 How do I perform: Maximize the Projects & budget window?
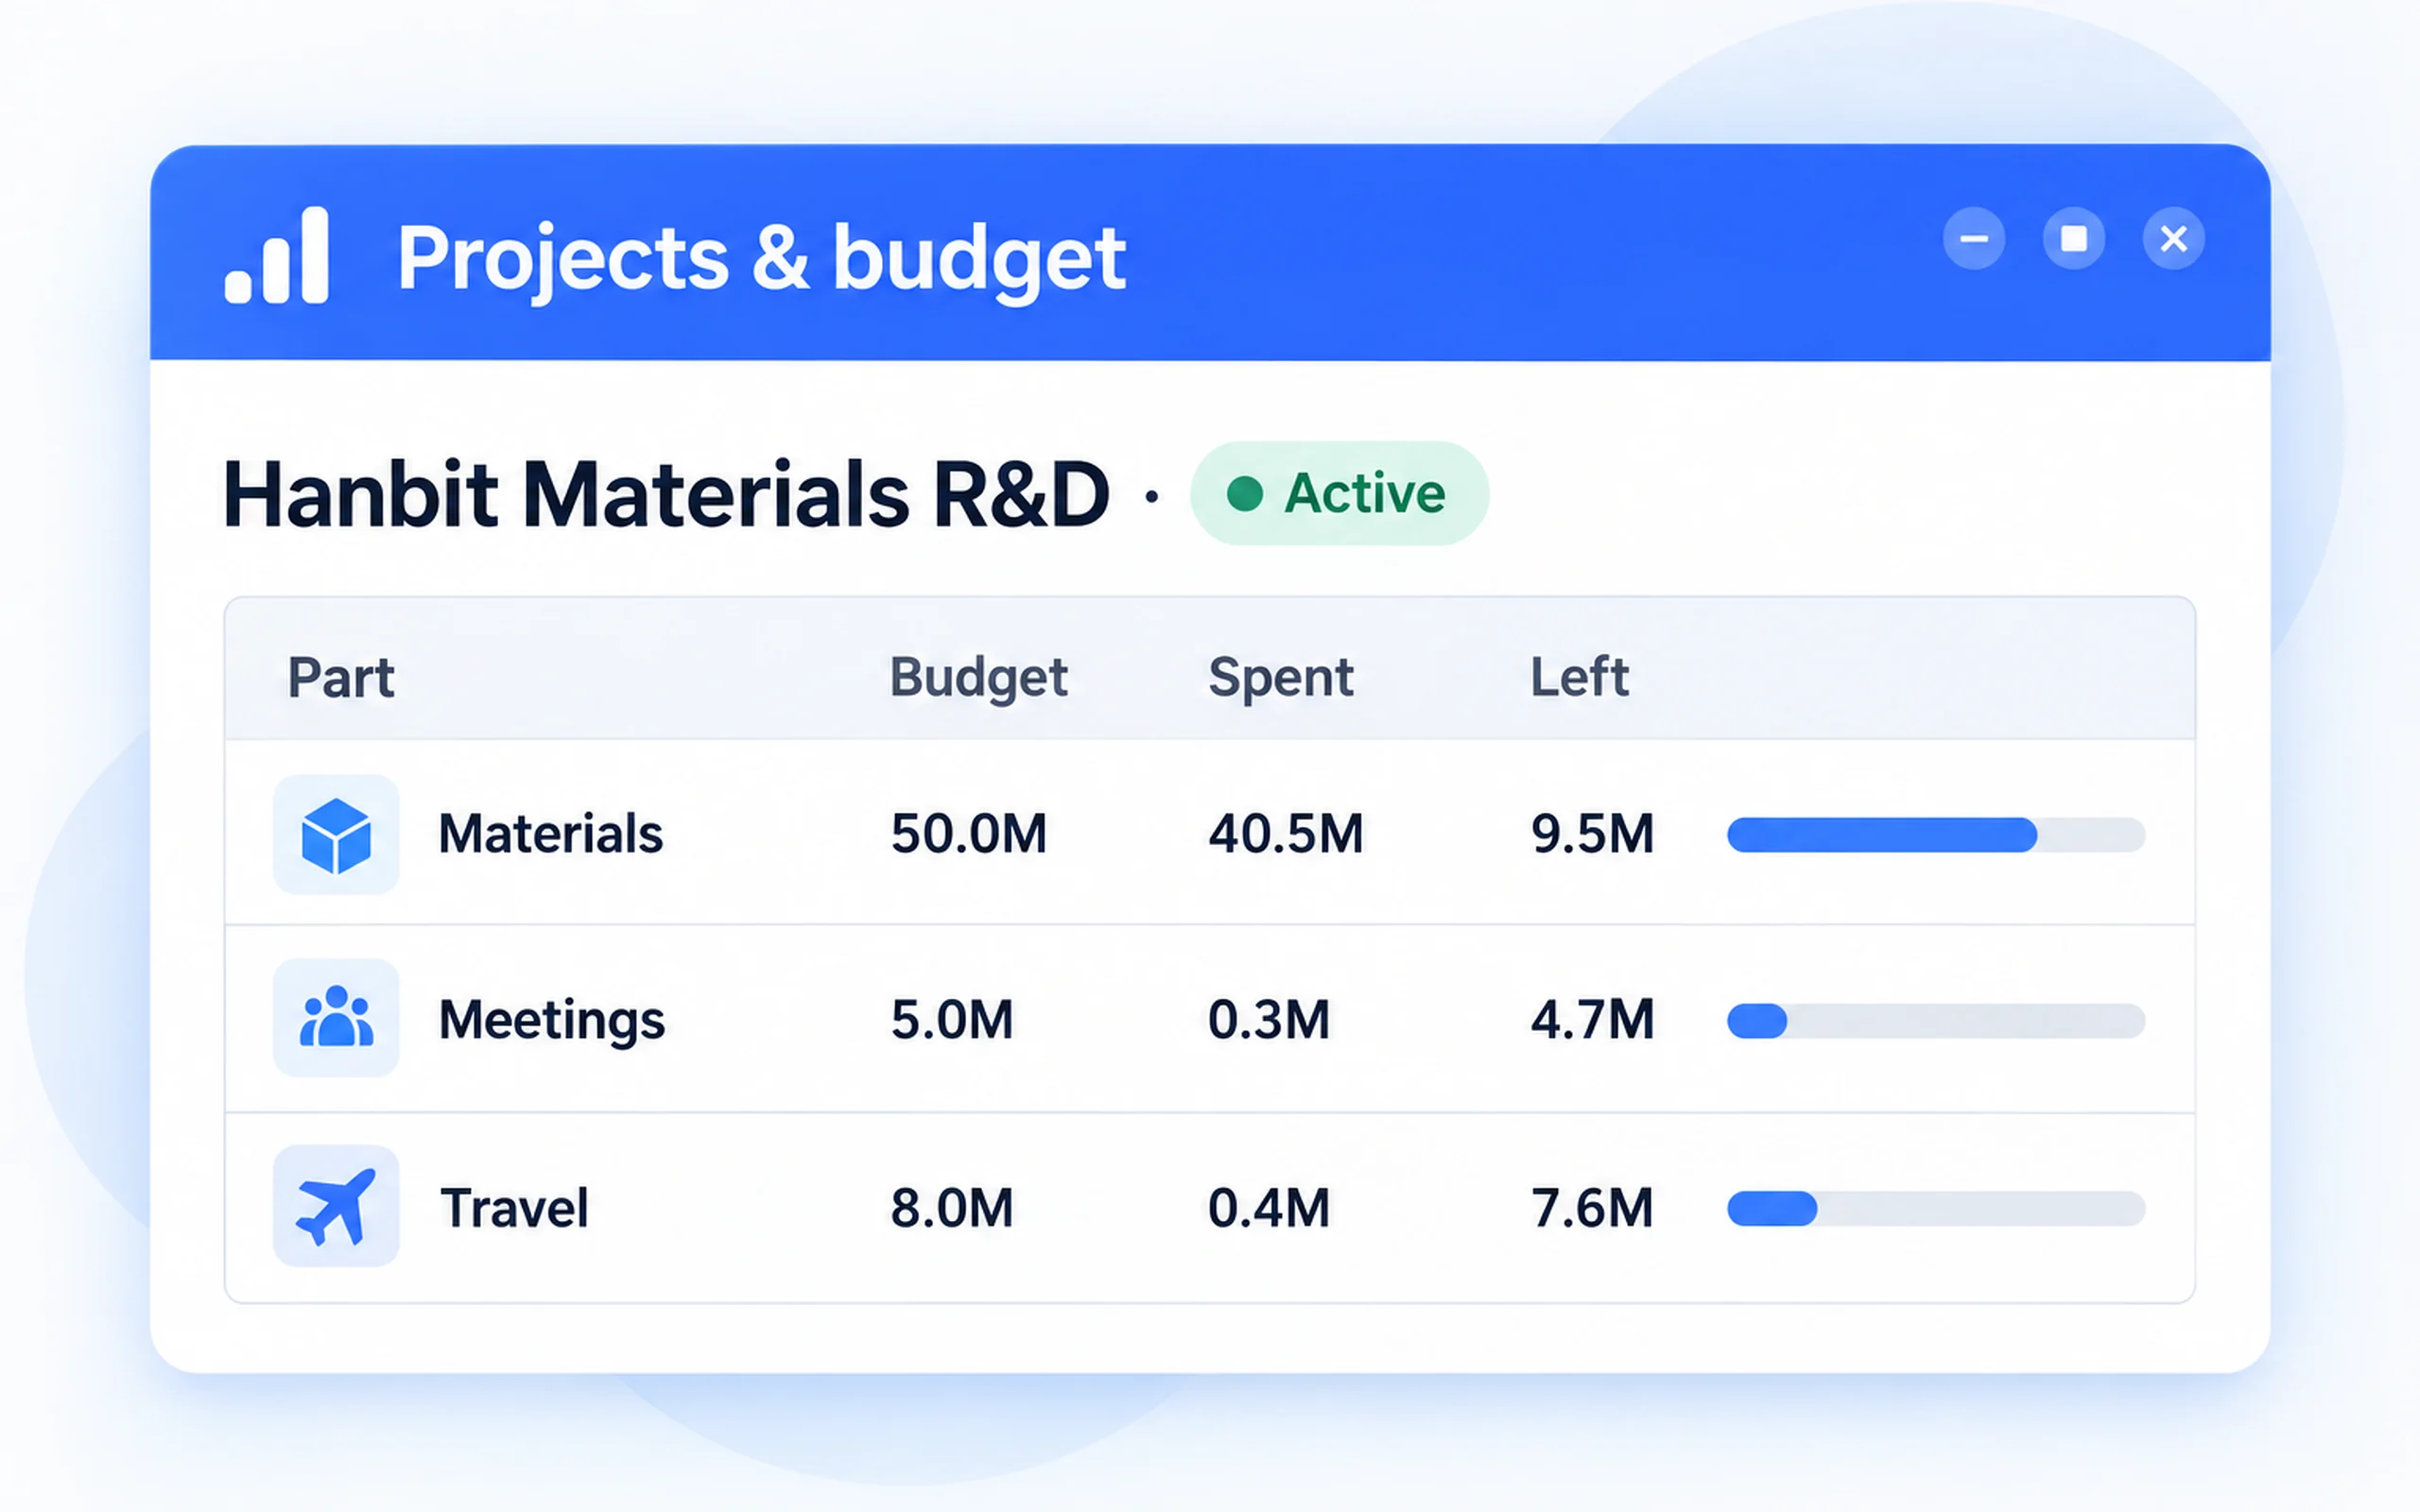pos(2074,239)
